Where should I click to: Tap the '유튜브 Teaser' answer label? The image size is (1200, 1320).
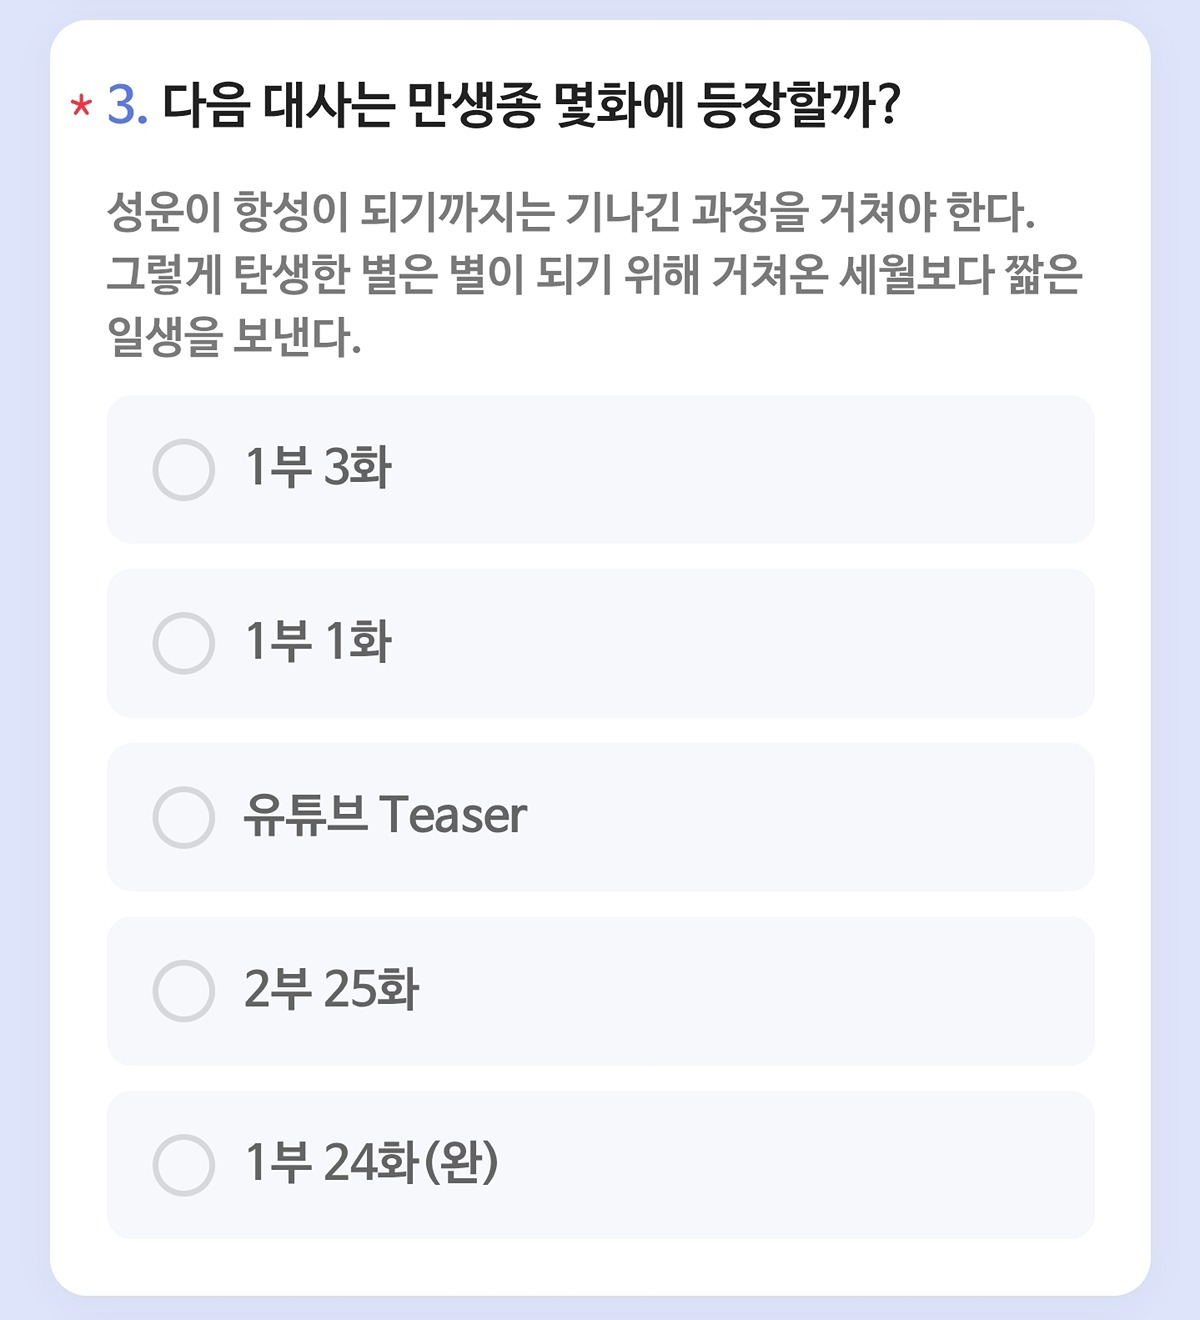pos(385,816)
